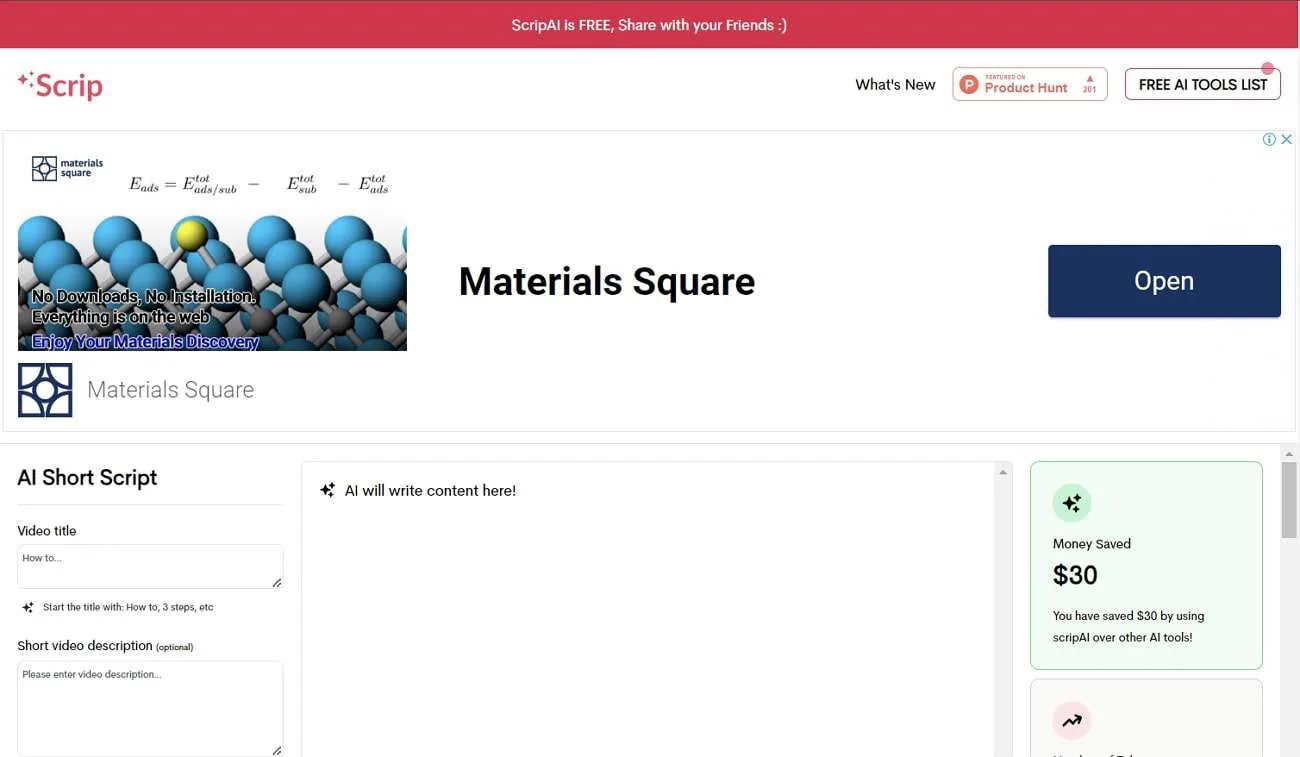Click the page vertical scrollbar thumb

point(1290,499)
